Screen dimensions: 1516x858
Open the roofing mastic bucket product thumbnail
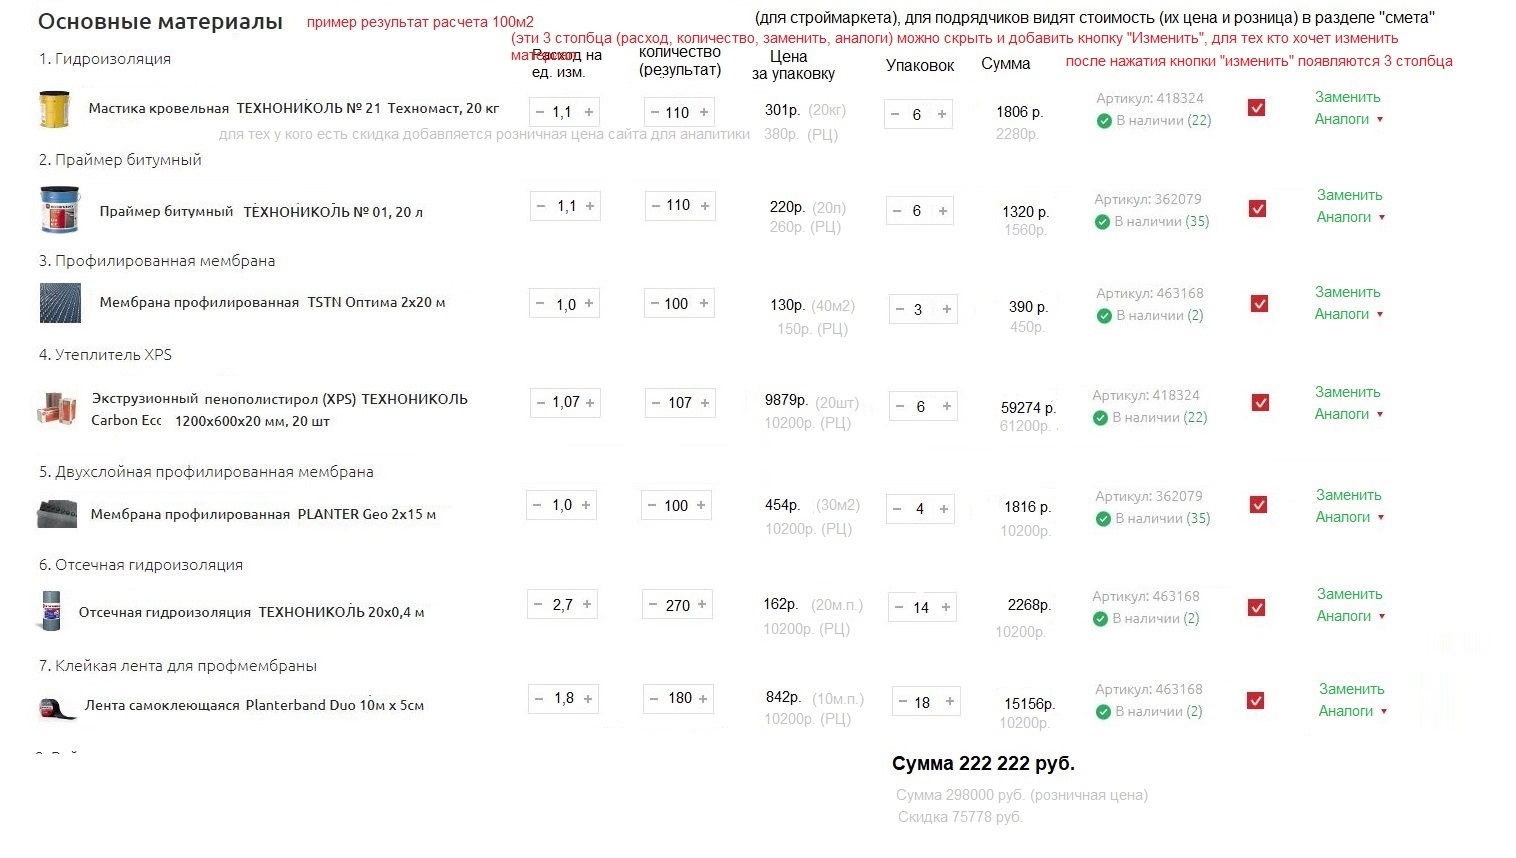coord(54,109)
